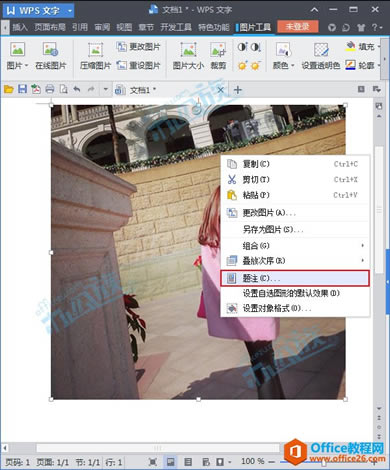Click the increase brightness sun icon
Image resolution: width=390 pixels, height=470 pixels.
(x=242, y=66)
